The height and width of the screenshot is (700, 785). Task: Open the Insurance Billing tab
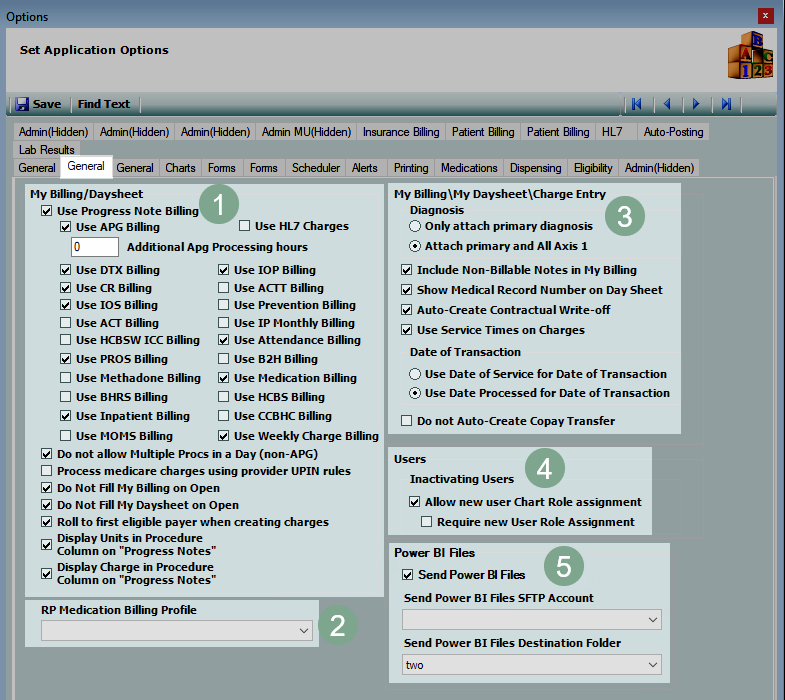400,132
